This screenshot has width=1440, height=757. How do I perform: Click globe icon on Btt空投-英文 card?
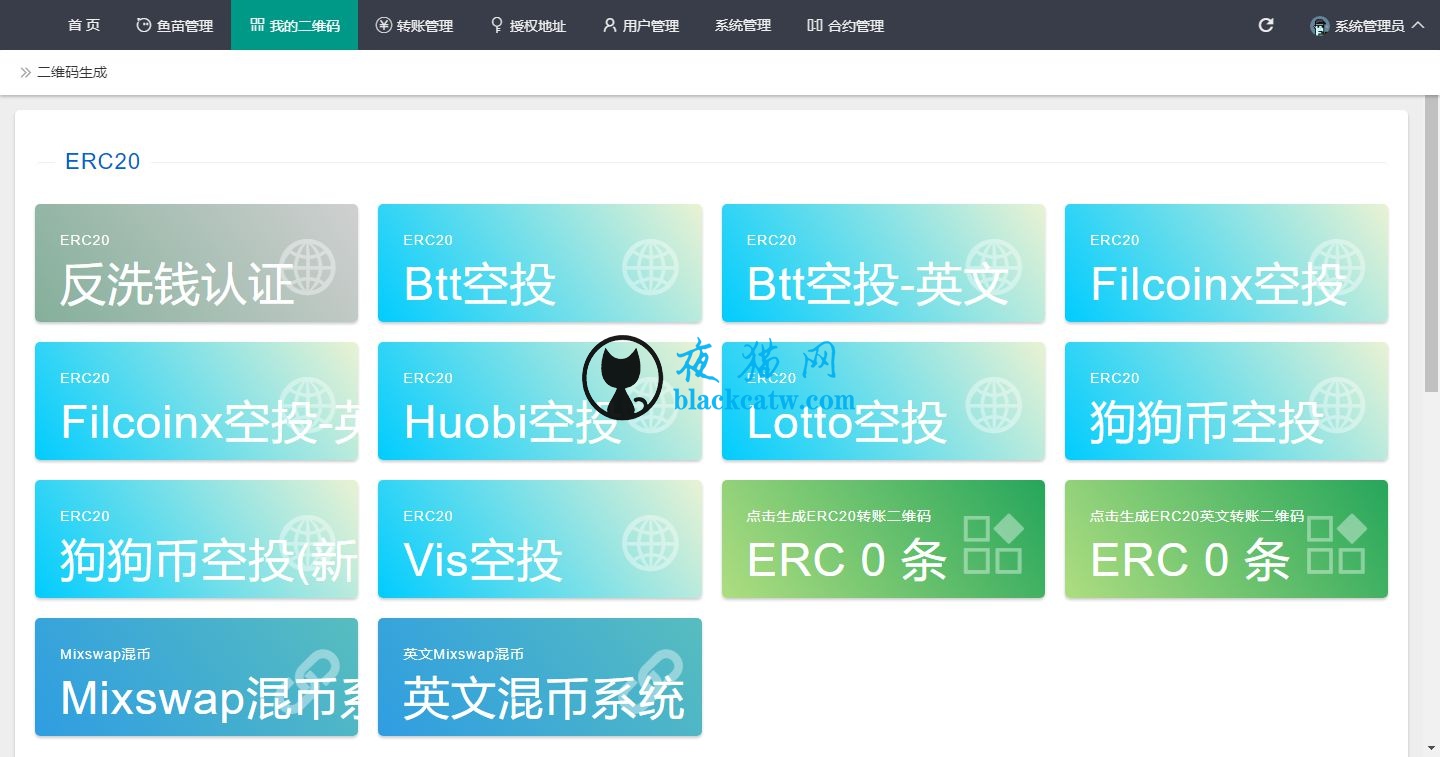click(x=994, y=268)
